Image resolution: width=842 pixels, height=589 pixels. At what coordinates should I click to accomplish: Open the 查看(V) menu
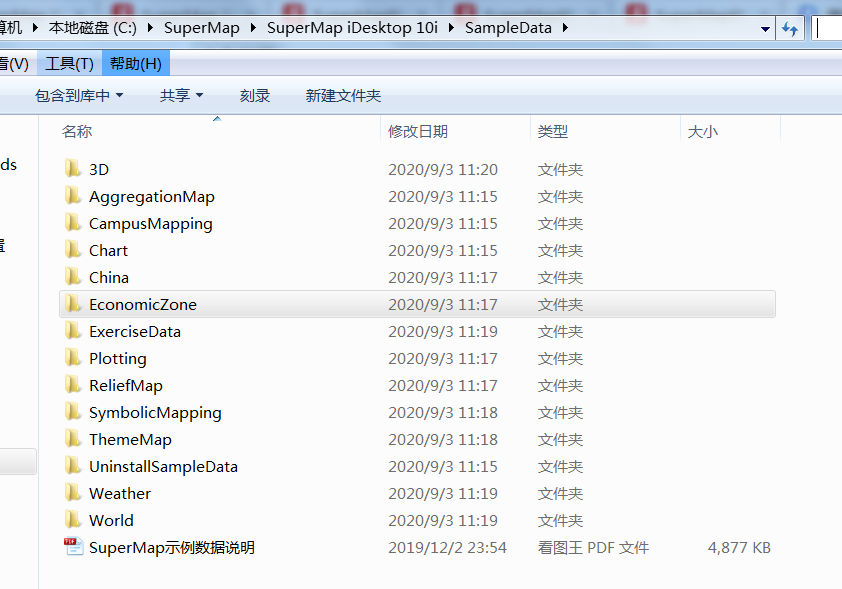tap(14, 64)
